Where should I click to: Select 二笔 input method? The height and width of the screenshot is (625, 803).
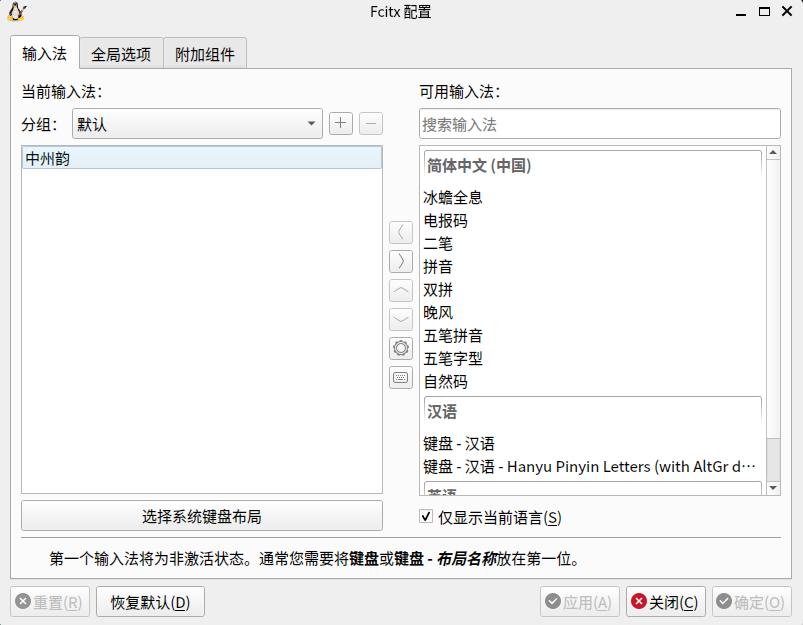pyautogui.click(x=593, y=244)
